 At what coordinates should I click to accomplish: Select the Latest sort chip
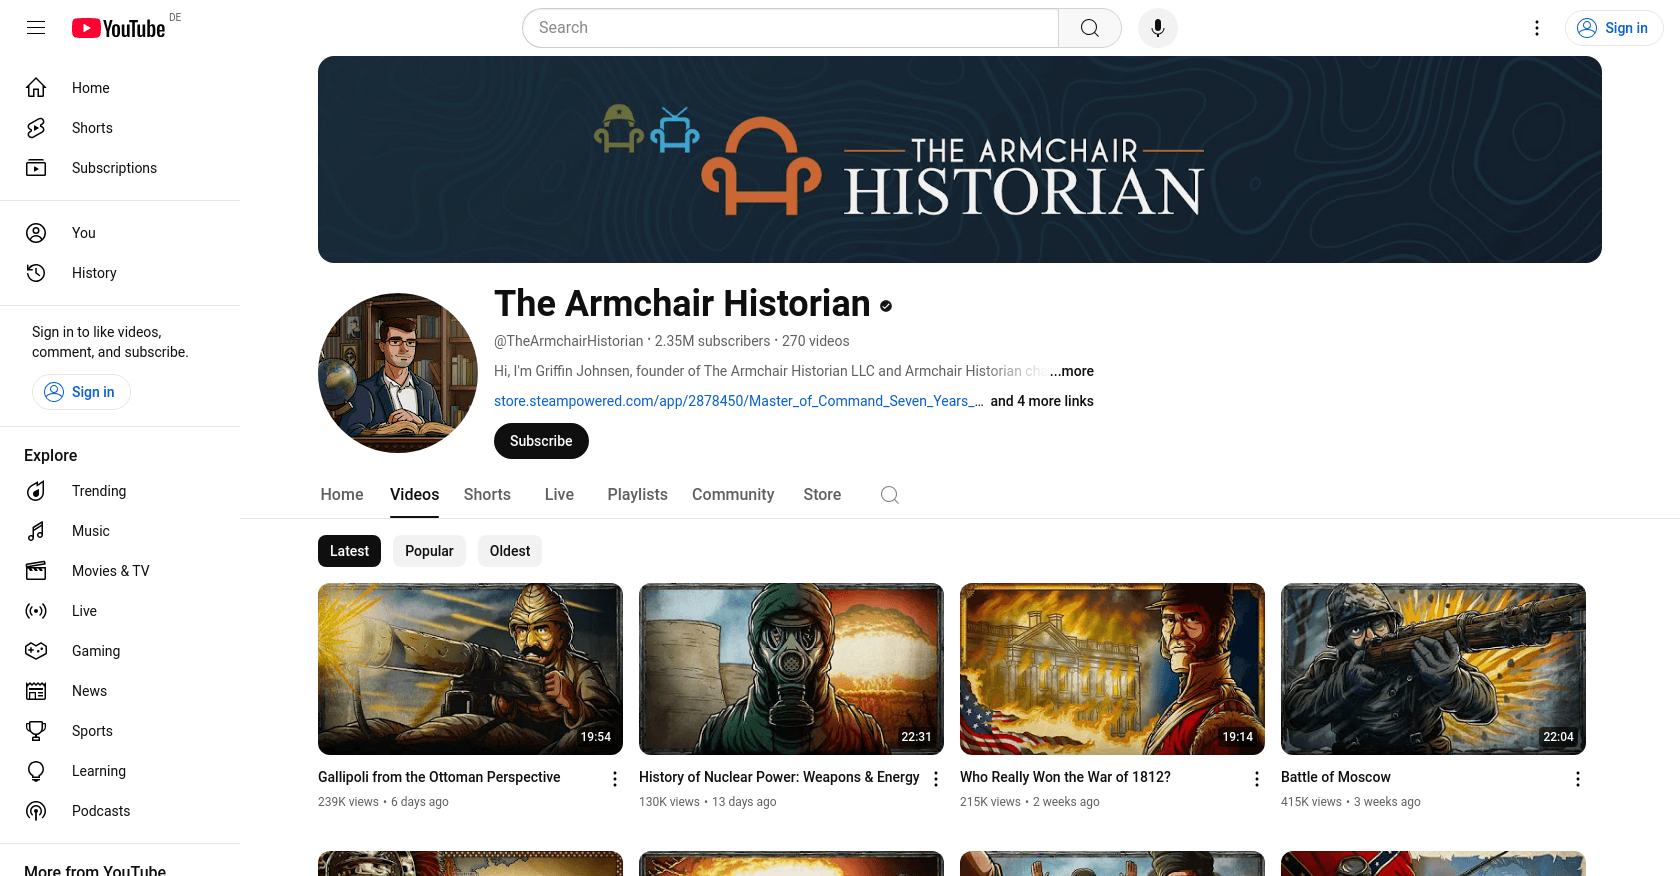(349, 551)
